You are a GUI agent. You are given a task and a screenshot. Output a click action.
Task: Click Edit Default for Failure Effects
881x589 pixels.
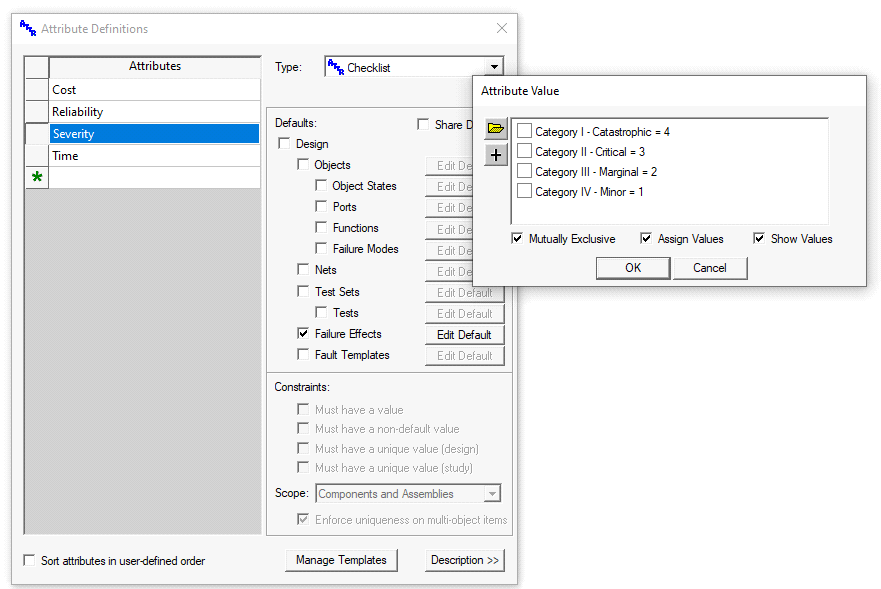tap(464, 335)
